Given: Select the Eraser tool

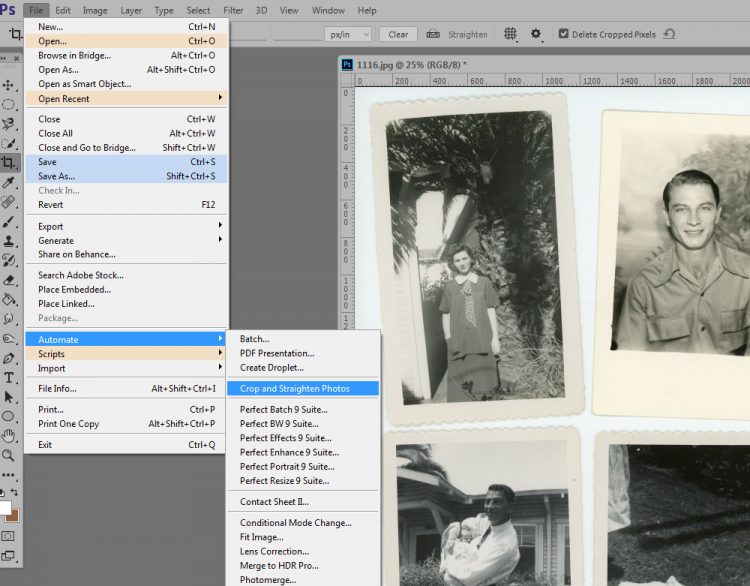Looking at the screenshot, I should 8,280.
